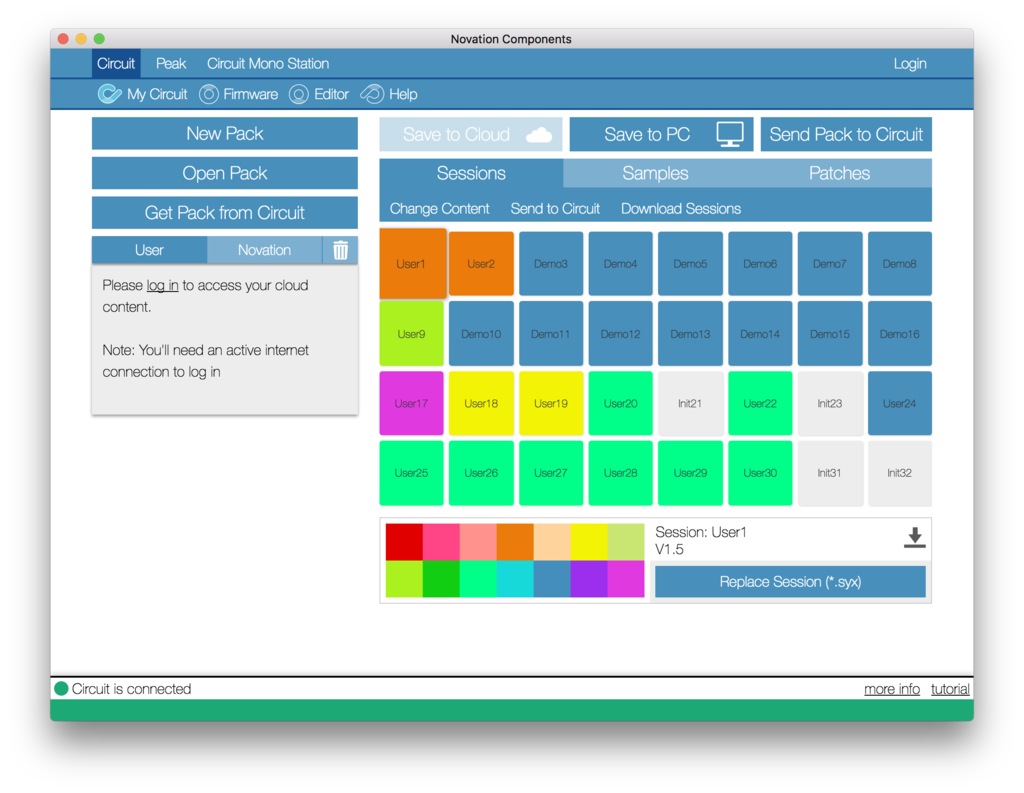This screenshot has width=1024, height=793.
Task: Select the User20 session pad
Action: pyautogui.click(x=620, y=404)
